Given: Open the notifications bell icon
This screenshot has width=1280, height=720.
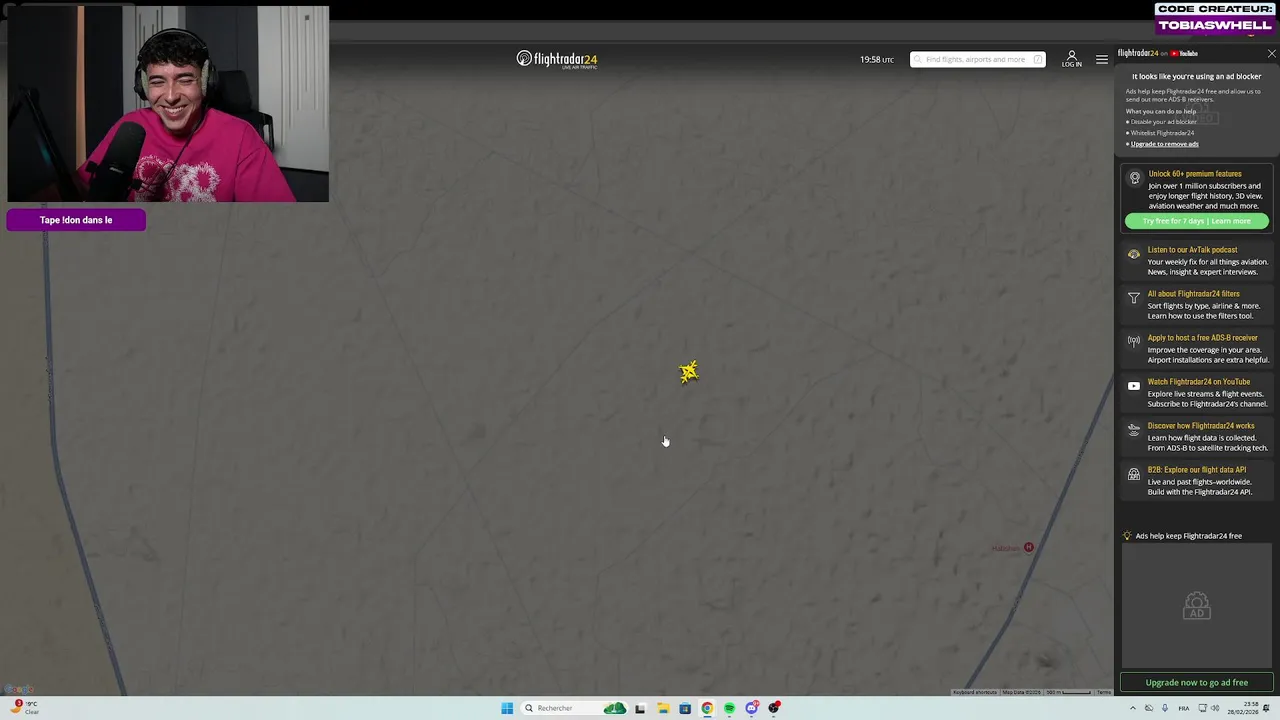Looking at the screenshot, I should [1266, 708].
